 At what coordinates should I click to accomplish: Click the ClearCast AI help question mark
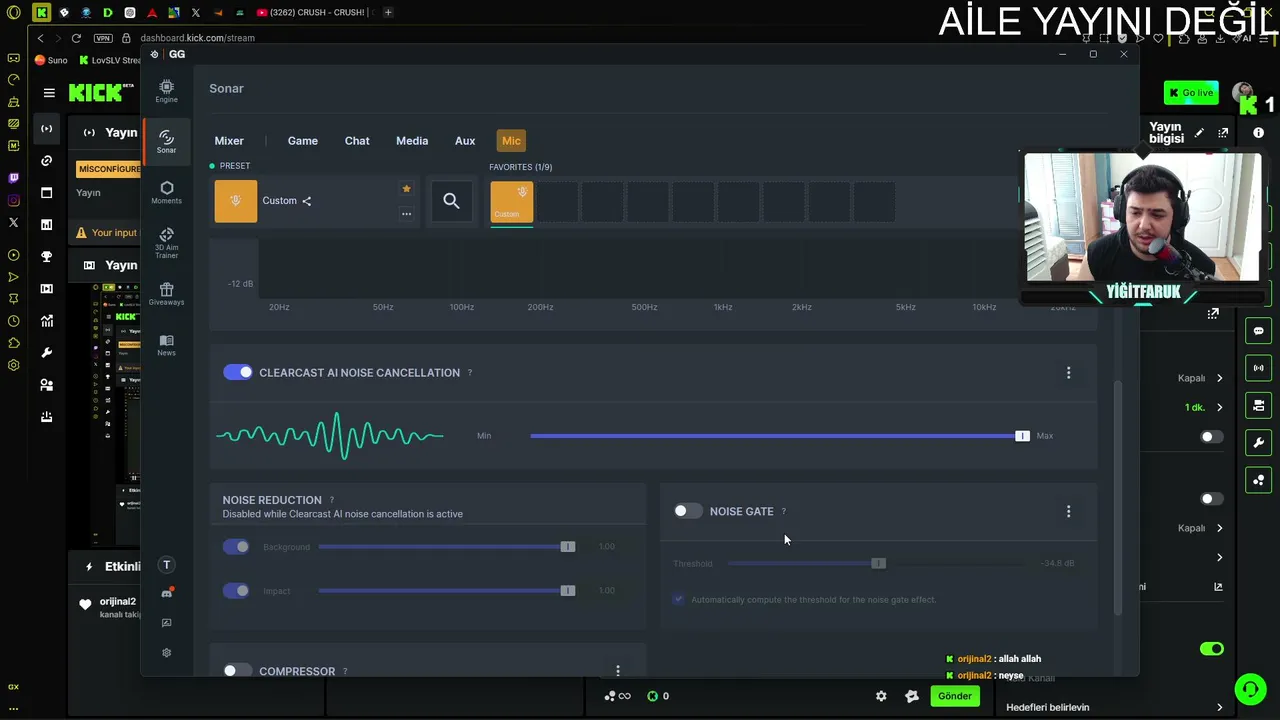(470, 373)
